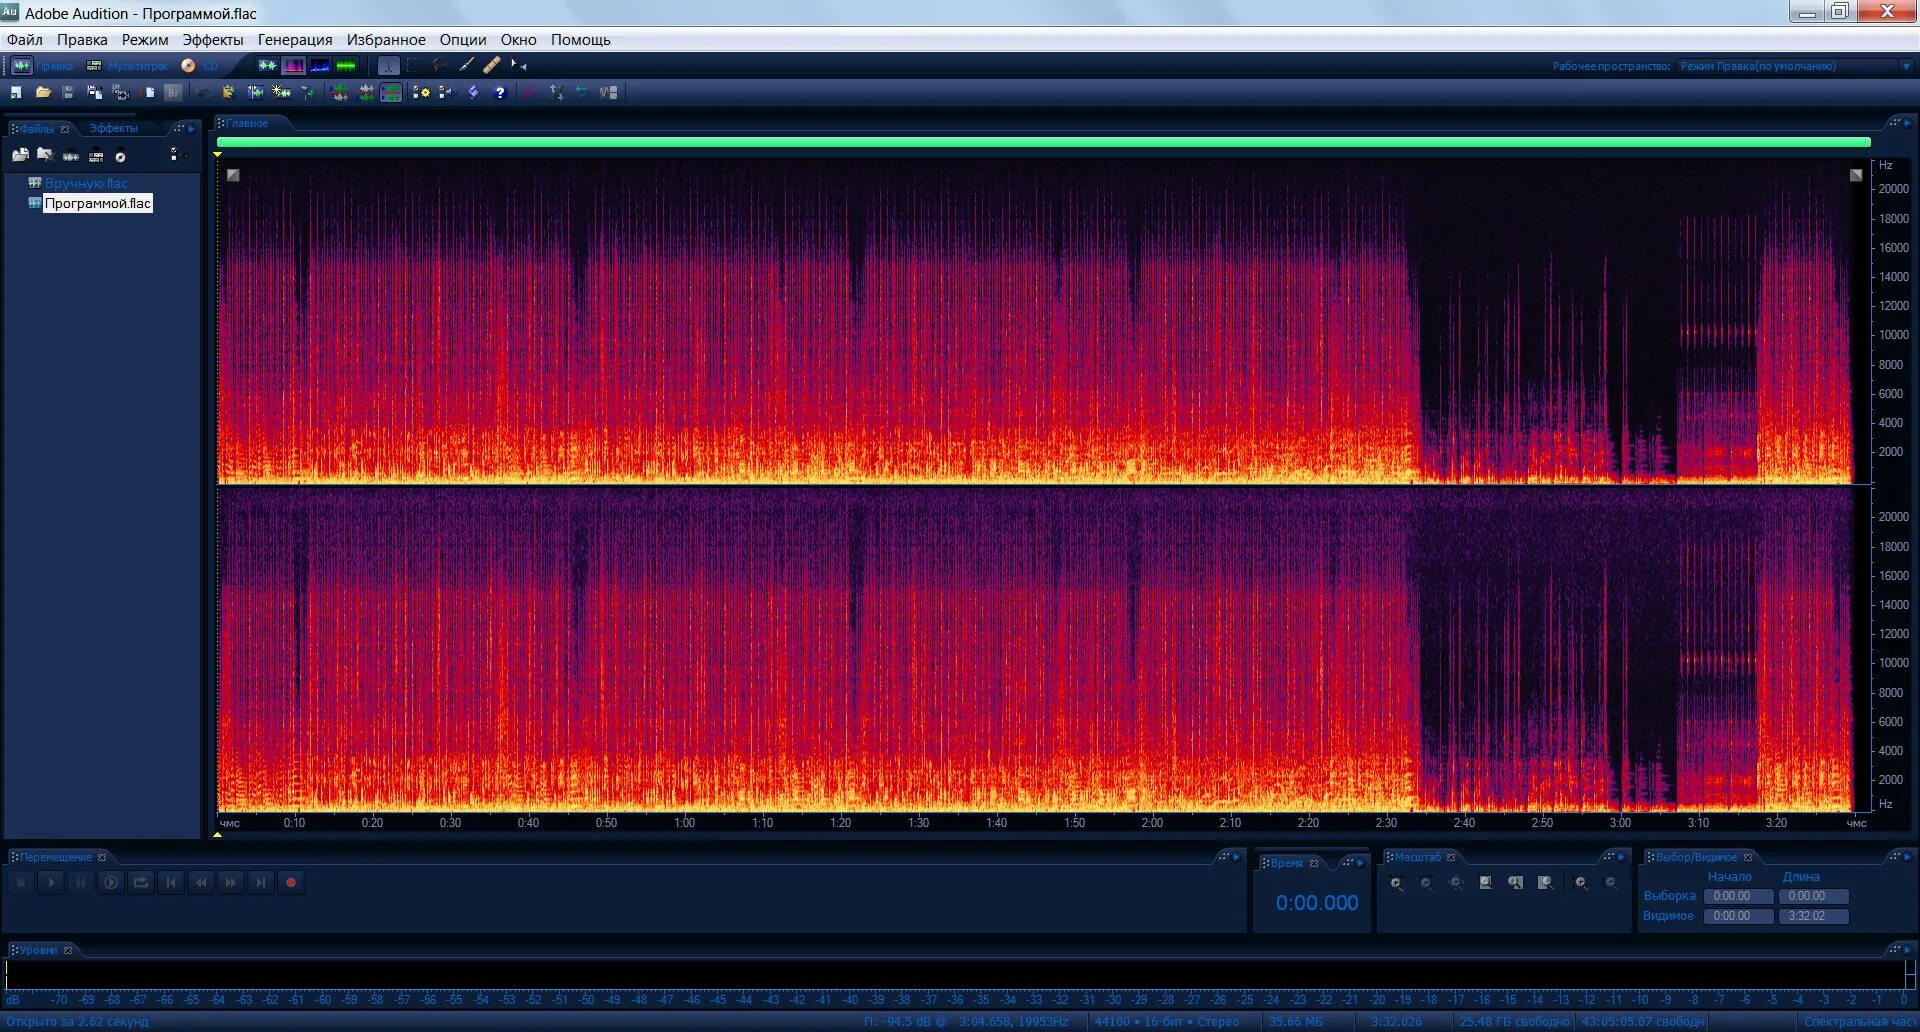
Task: Open Масштаб panel flyout menu arrow
Action: (1622, 857)
